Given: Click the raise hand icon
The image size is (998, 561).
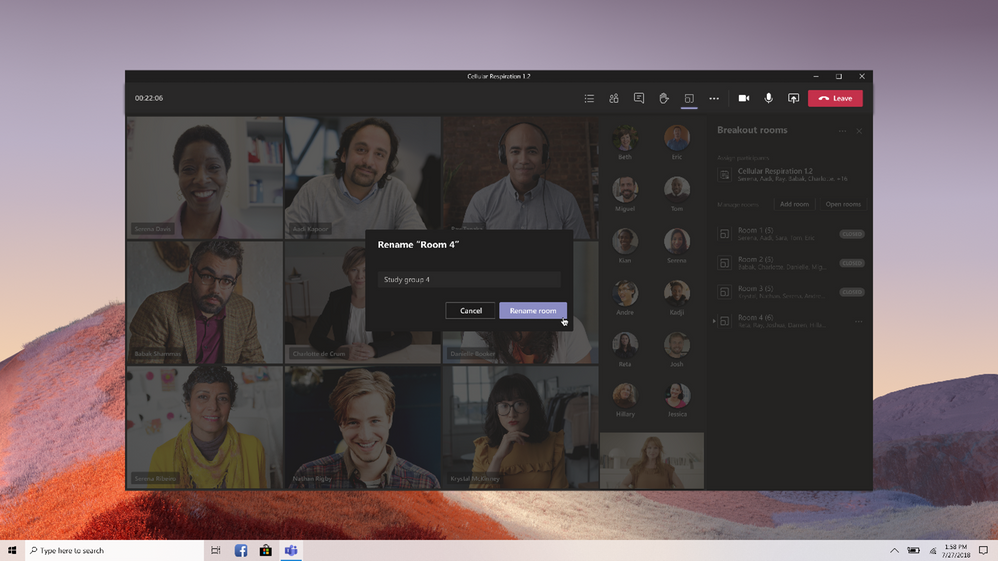Looking at the screenshot, I should pos(664,98).
